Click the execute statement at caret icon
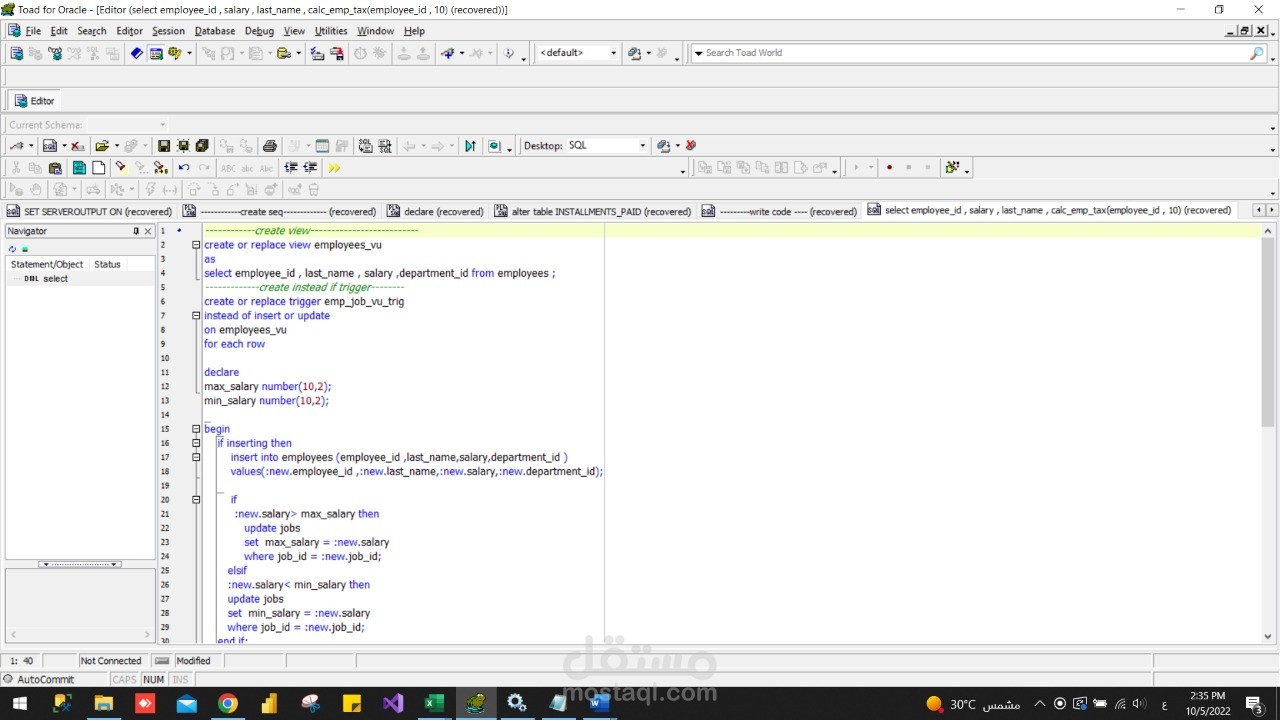This screenshot has height=720, width=1280. coord(470,146)
